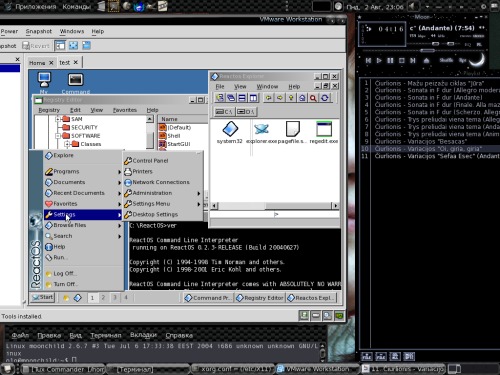Open Desktop Settings menu entry

pyautogui.click(x=163, y=214)
